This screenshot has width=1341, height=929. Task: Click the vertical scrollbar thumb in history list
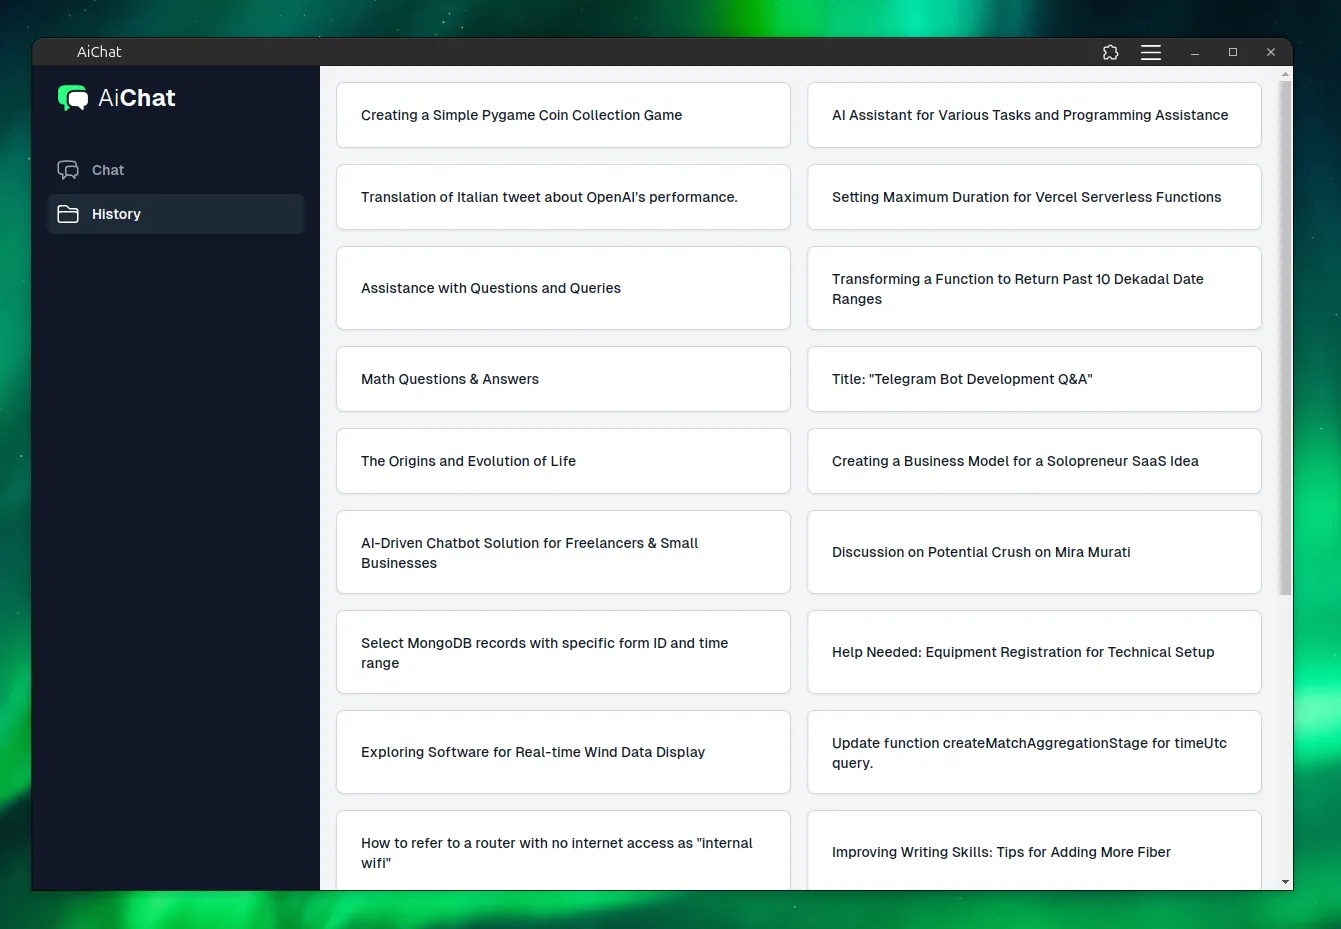tap(1285, 340)
